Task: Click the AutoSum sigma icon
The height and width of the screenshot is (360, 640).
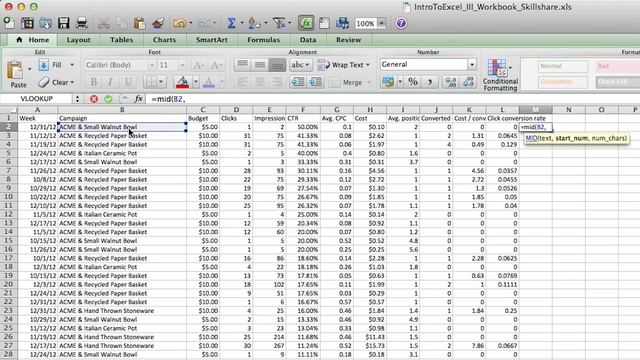Action: tap(231, 23)
